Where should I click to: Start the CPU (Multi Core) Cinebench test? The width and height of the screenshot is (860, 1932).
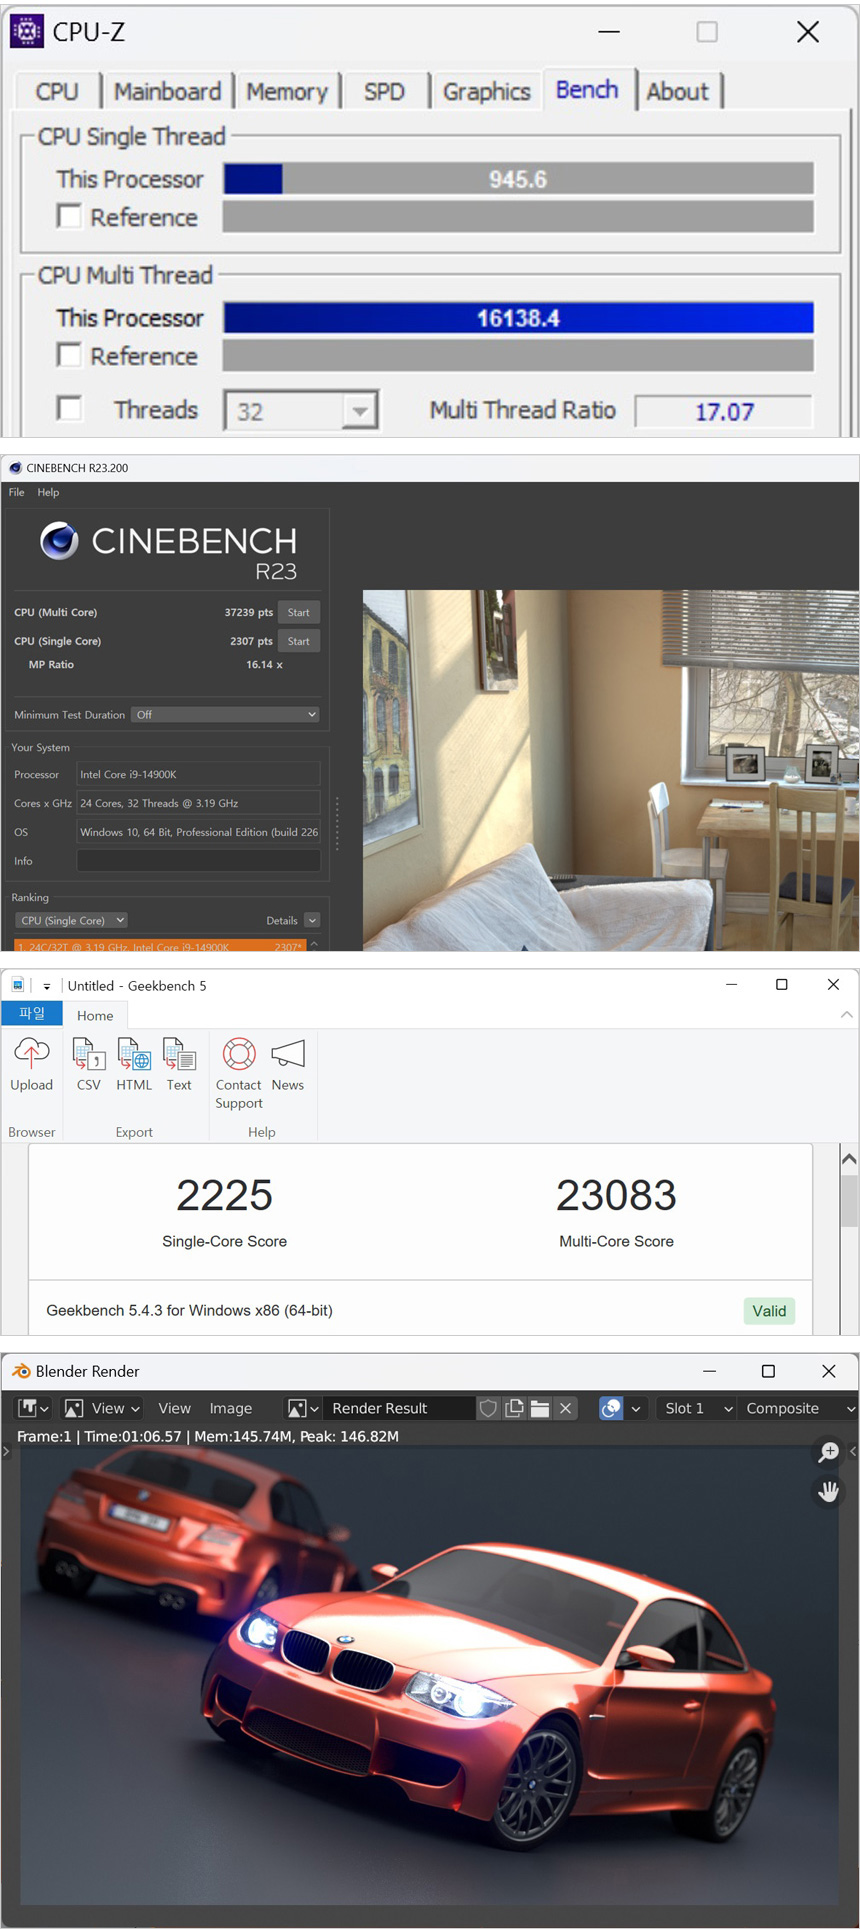pos(298,612)
